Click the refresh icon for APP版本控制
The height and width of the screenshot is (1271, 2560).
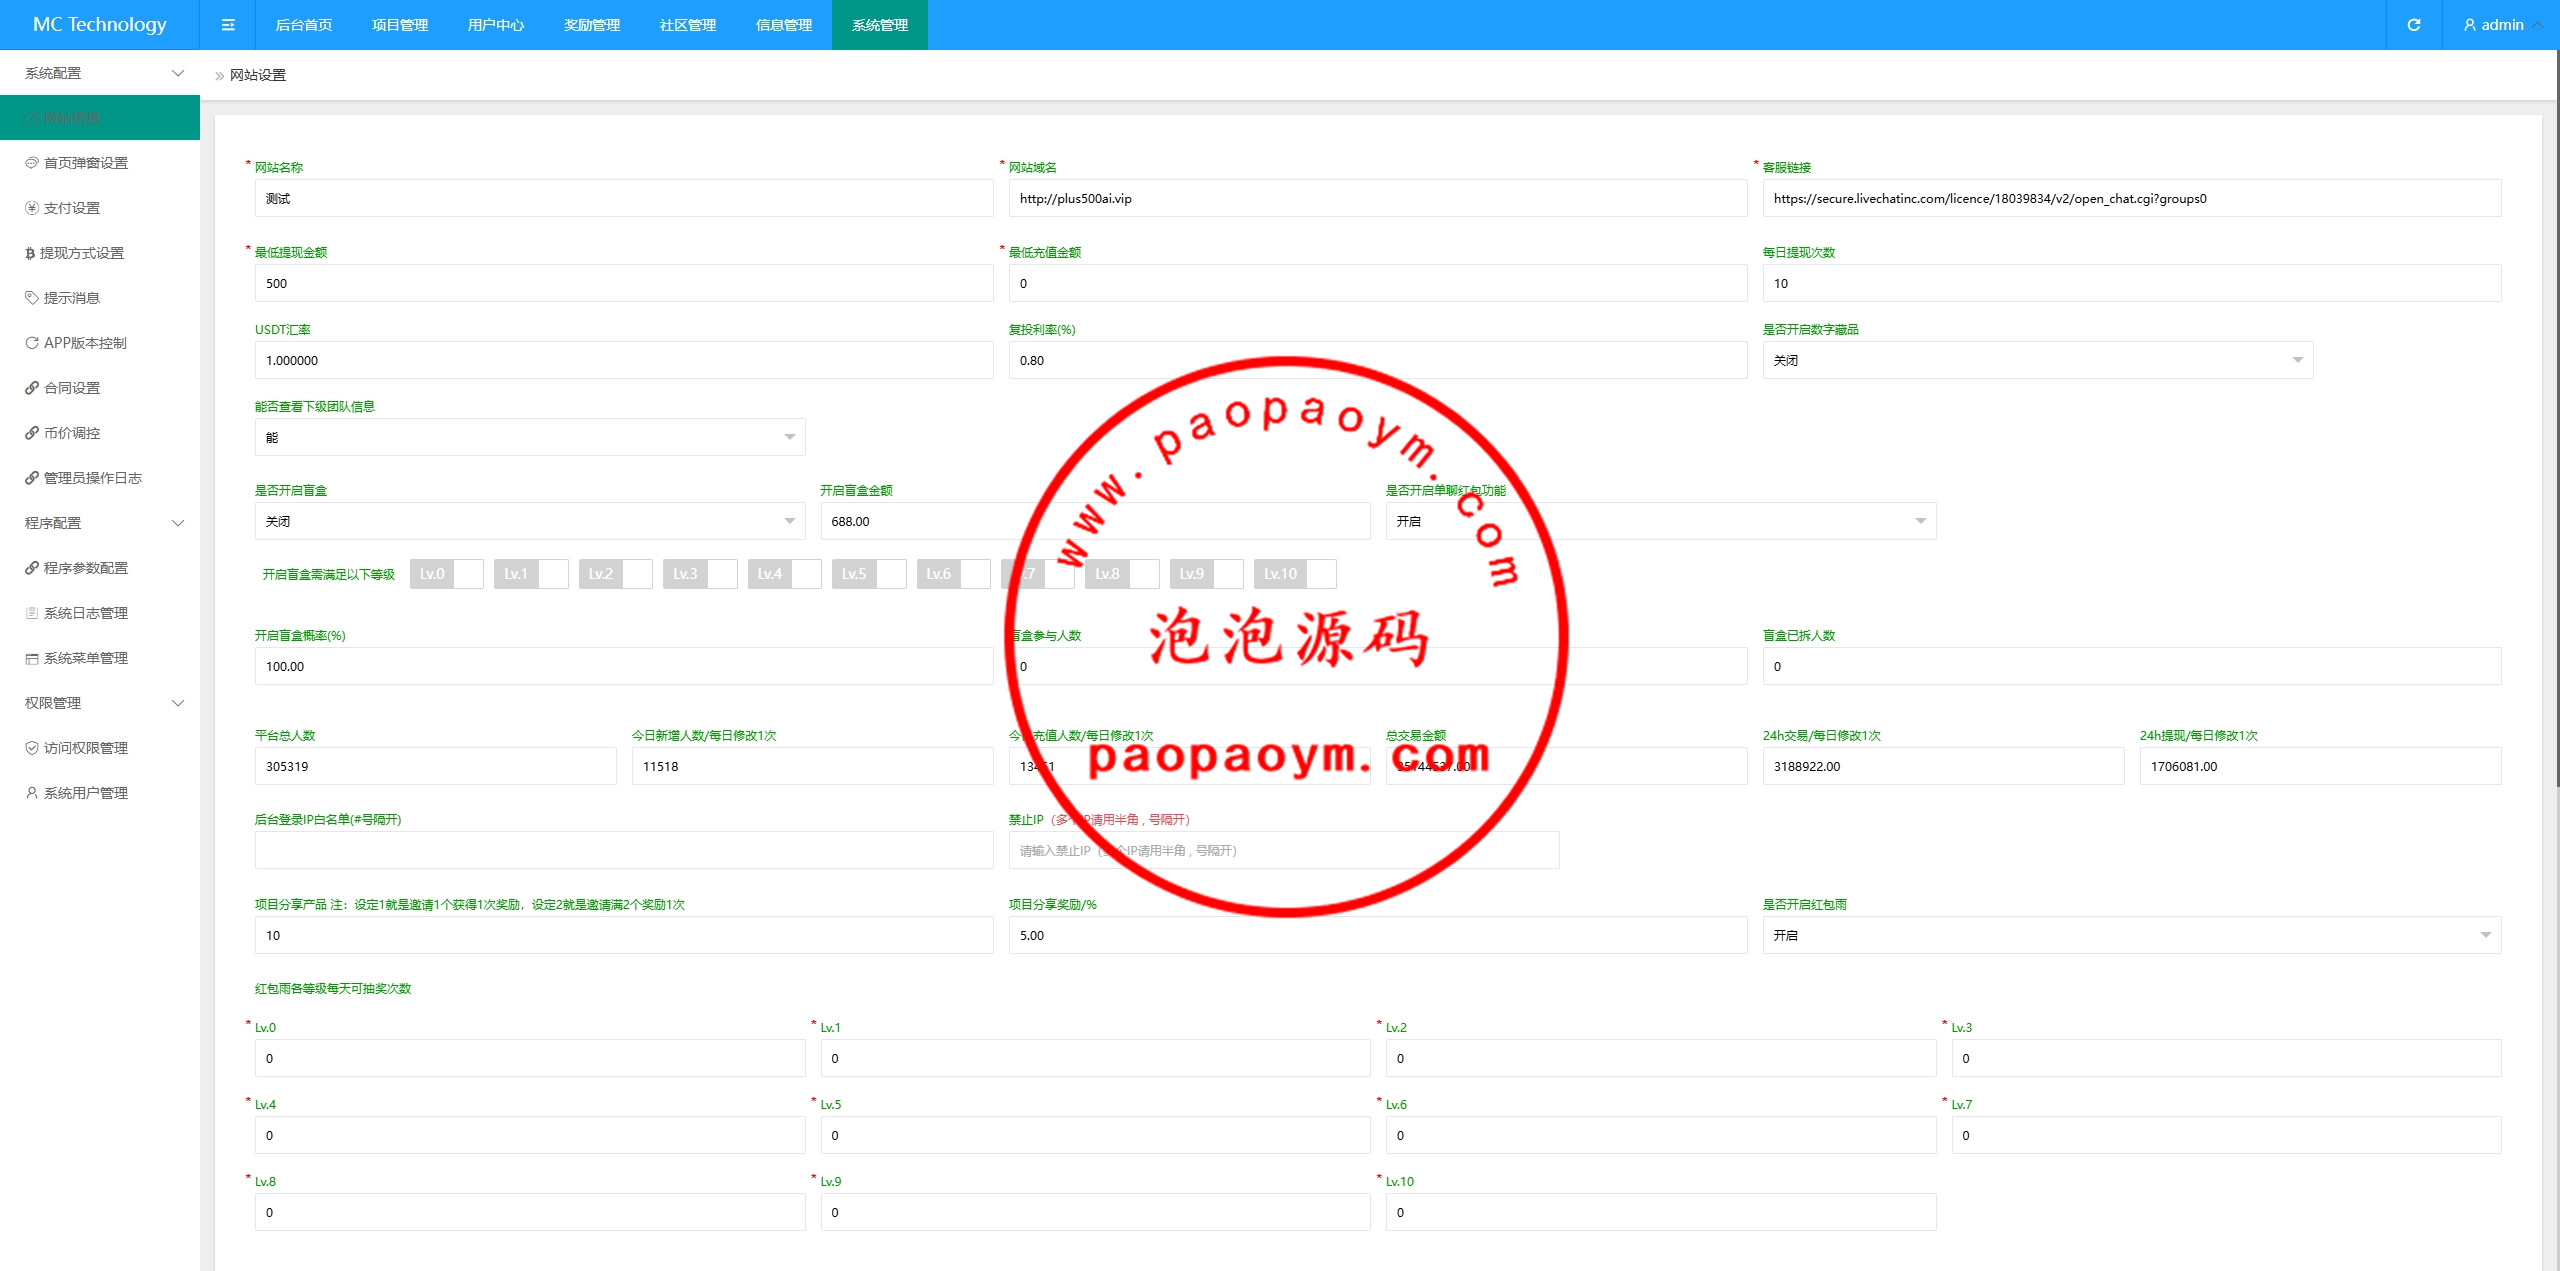[32, 343]
